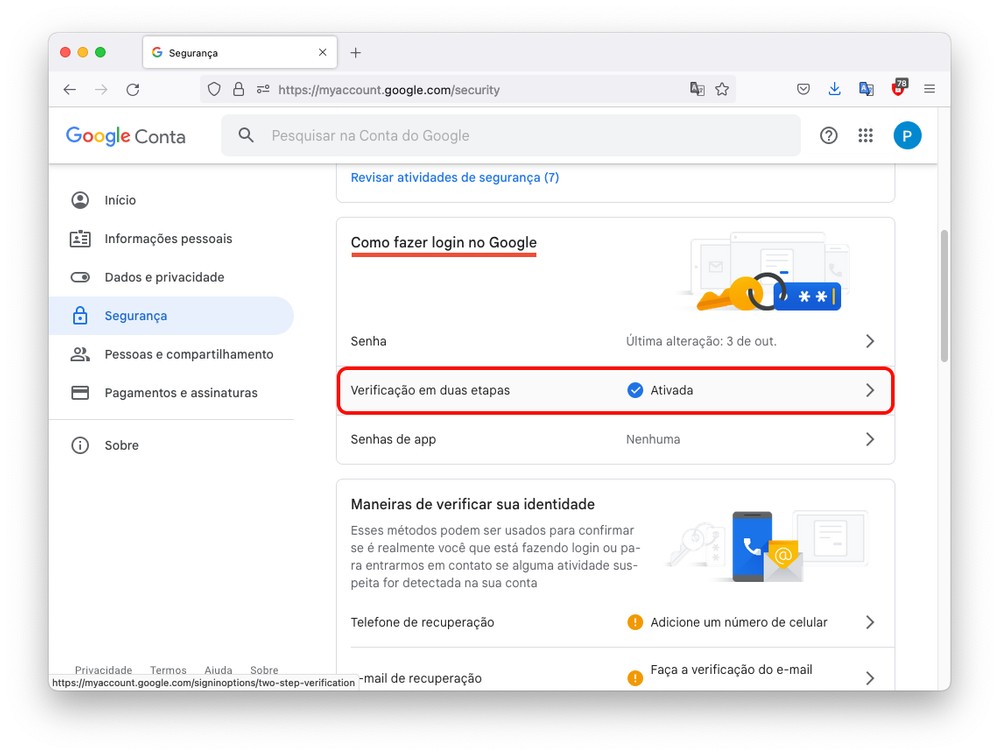Open a new browser tab with plus button

(x=355, y=53)
